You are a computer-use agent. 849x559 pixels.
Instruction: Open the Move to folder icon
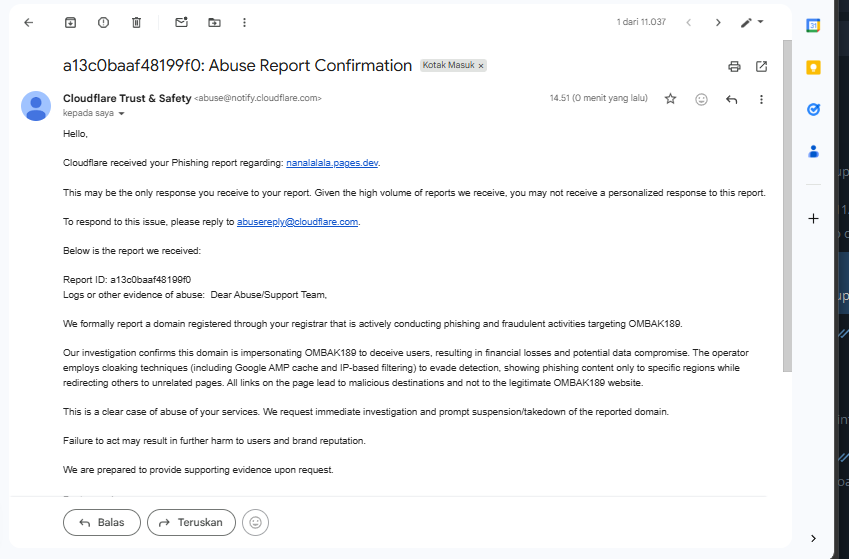click(214, 22)
